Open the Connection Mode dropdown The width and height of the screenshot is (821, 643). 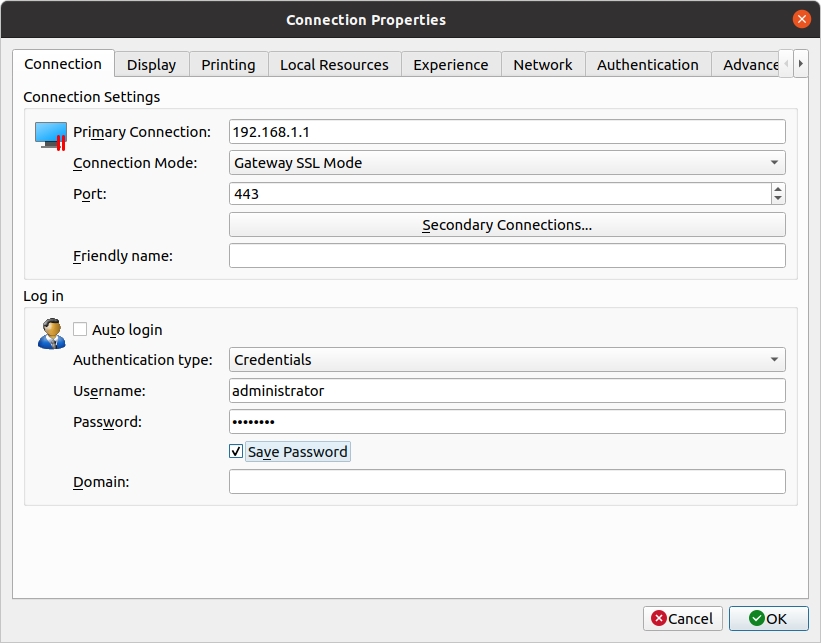(507, 163)
